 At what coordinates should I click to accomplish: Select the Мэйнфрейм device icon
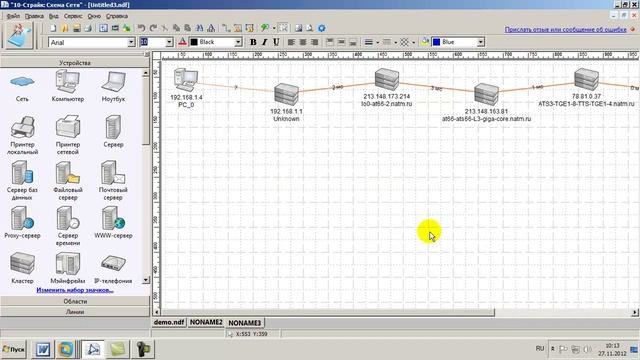(x=68, y=268)
